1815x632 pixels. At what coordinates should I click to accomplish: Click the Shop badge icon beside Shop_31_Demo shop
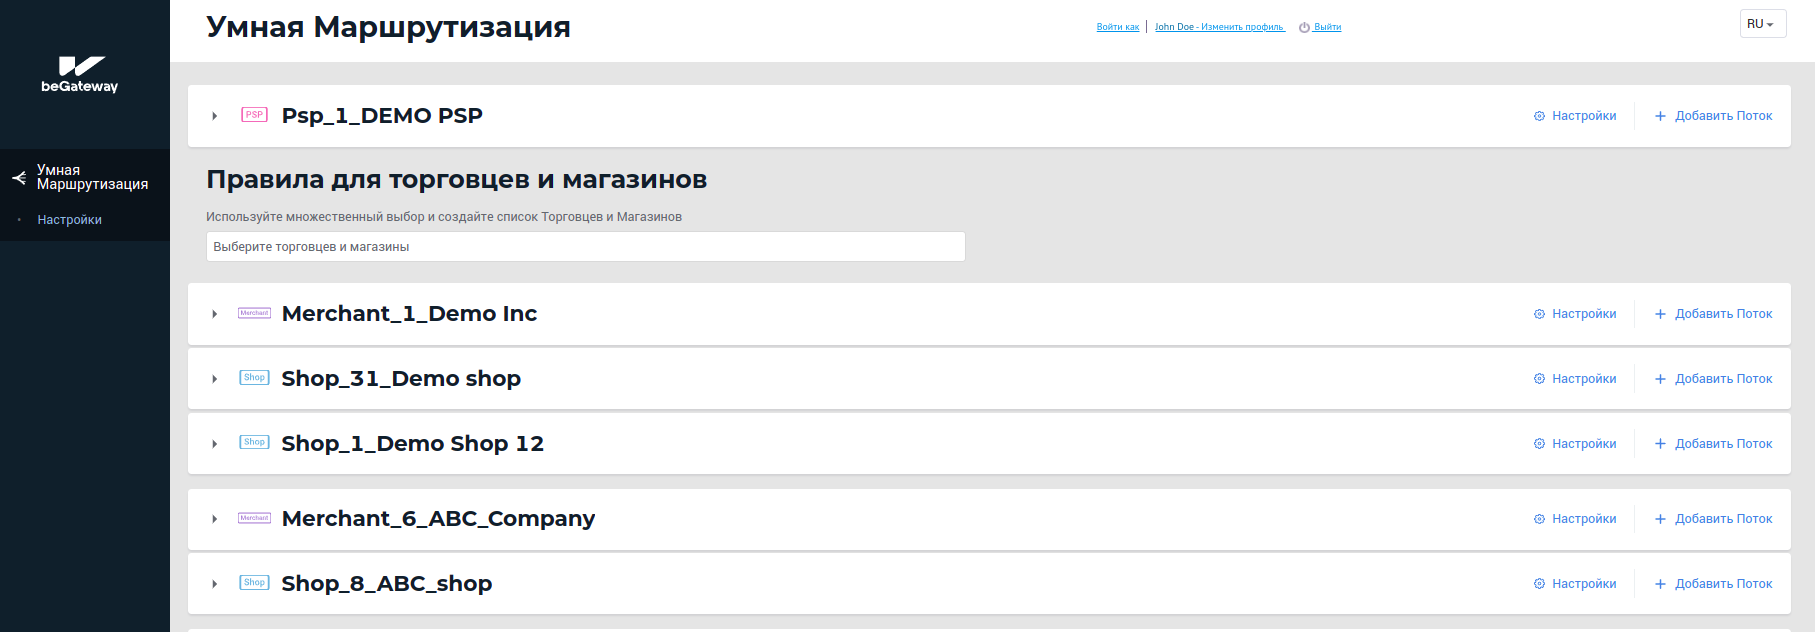(x=254, y=378)
